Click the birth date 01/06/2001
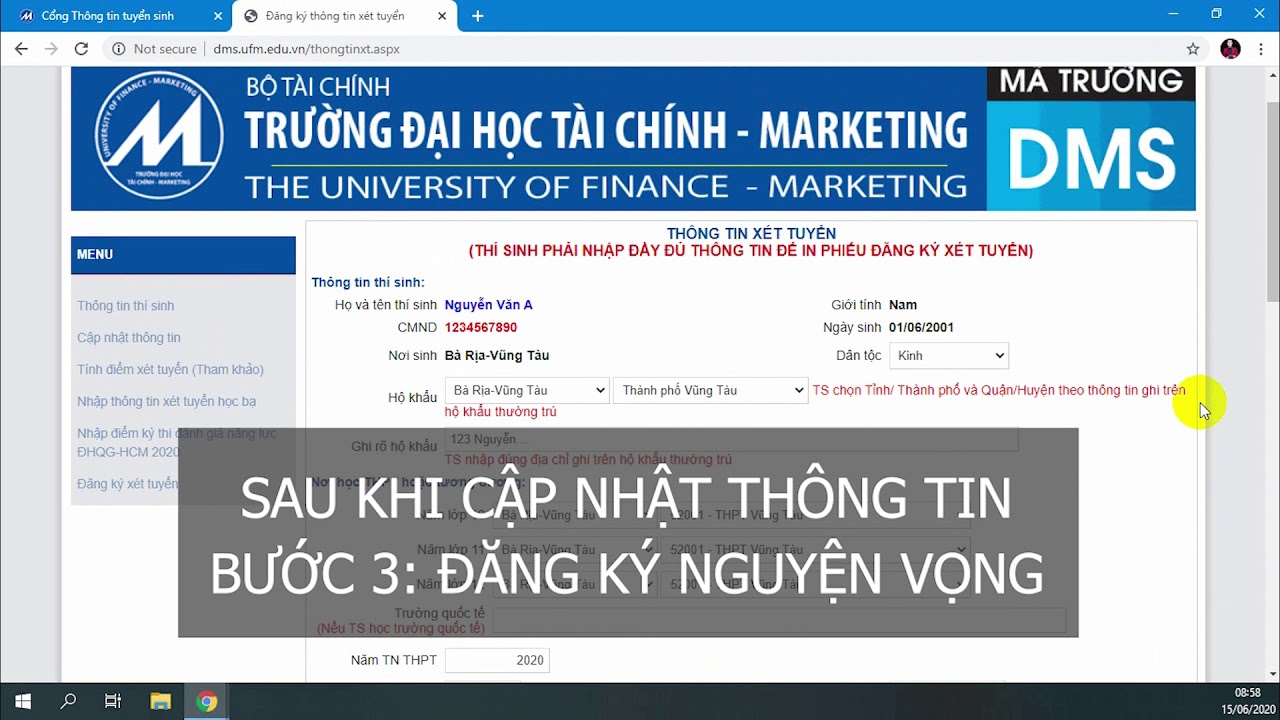 click(921, 328)
